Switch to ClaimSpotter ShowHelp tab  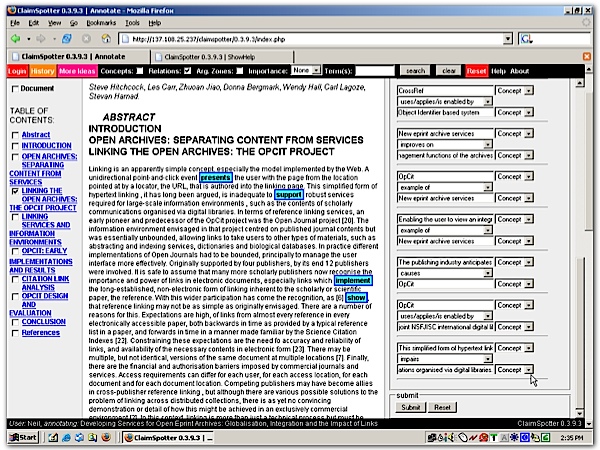point(222,57)
